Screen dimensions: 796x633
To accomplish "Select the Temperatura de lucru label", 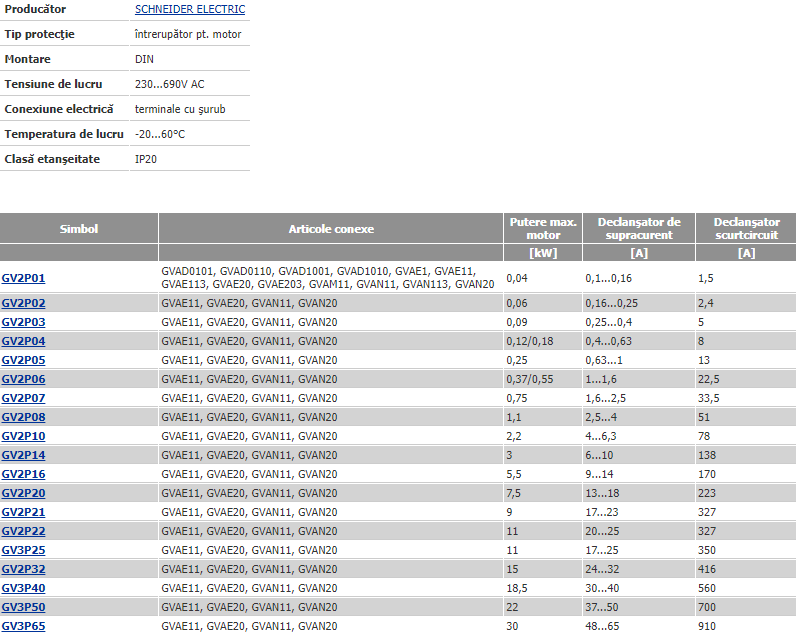I will (64, 134).
